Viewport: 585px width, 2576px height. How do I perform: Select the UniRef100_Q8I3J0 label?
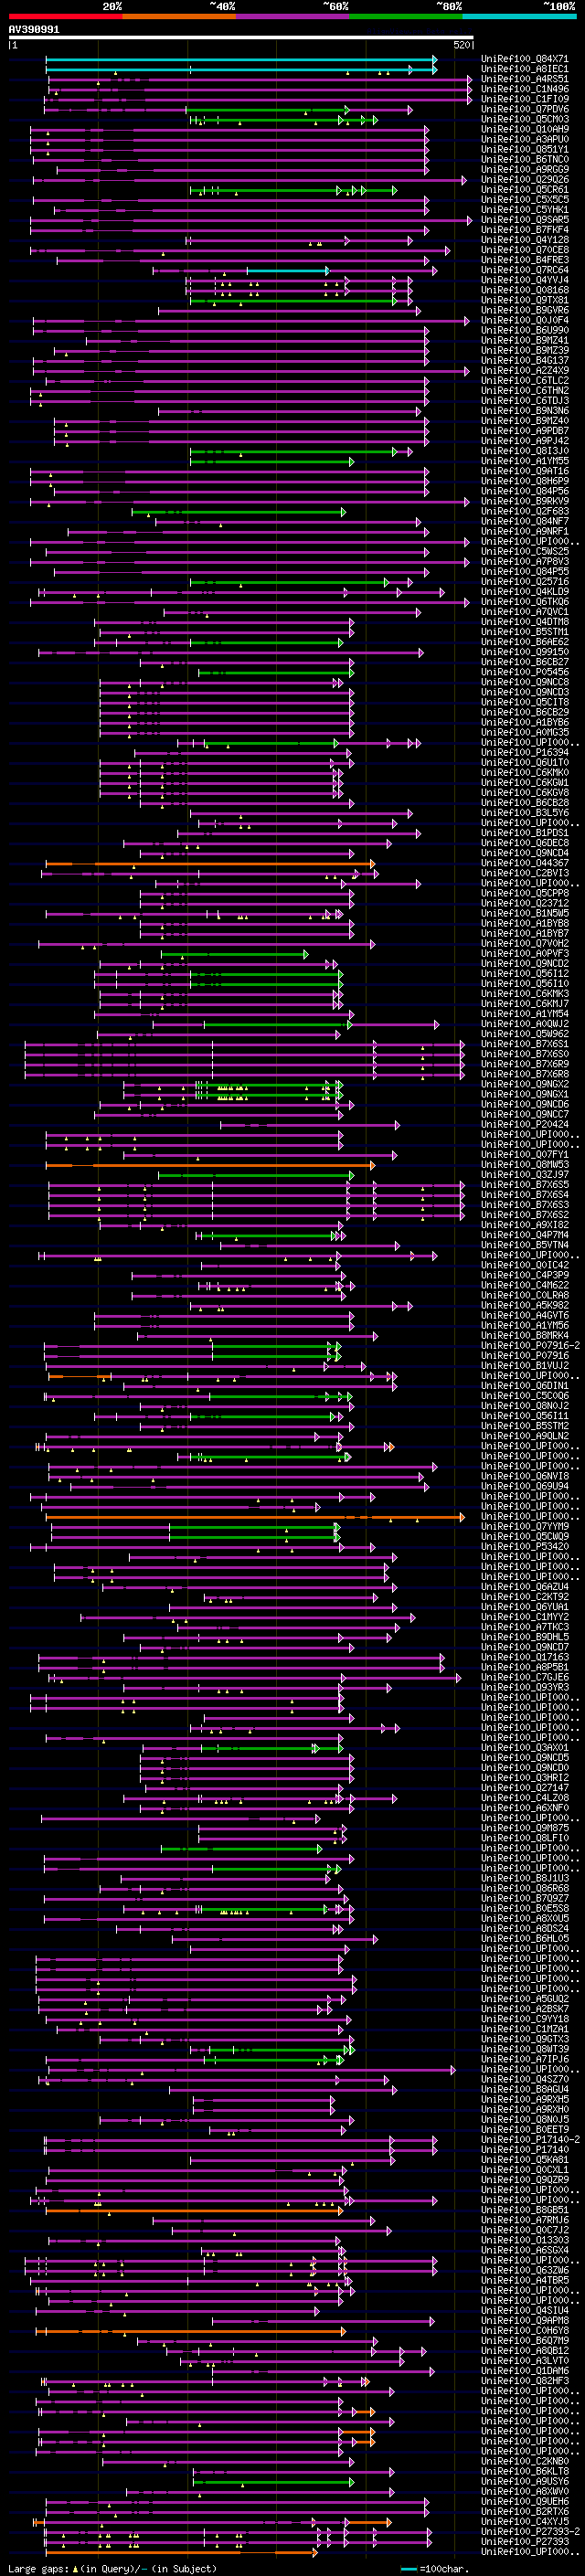click(x=524, y=451)
